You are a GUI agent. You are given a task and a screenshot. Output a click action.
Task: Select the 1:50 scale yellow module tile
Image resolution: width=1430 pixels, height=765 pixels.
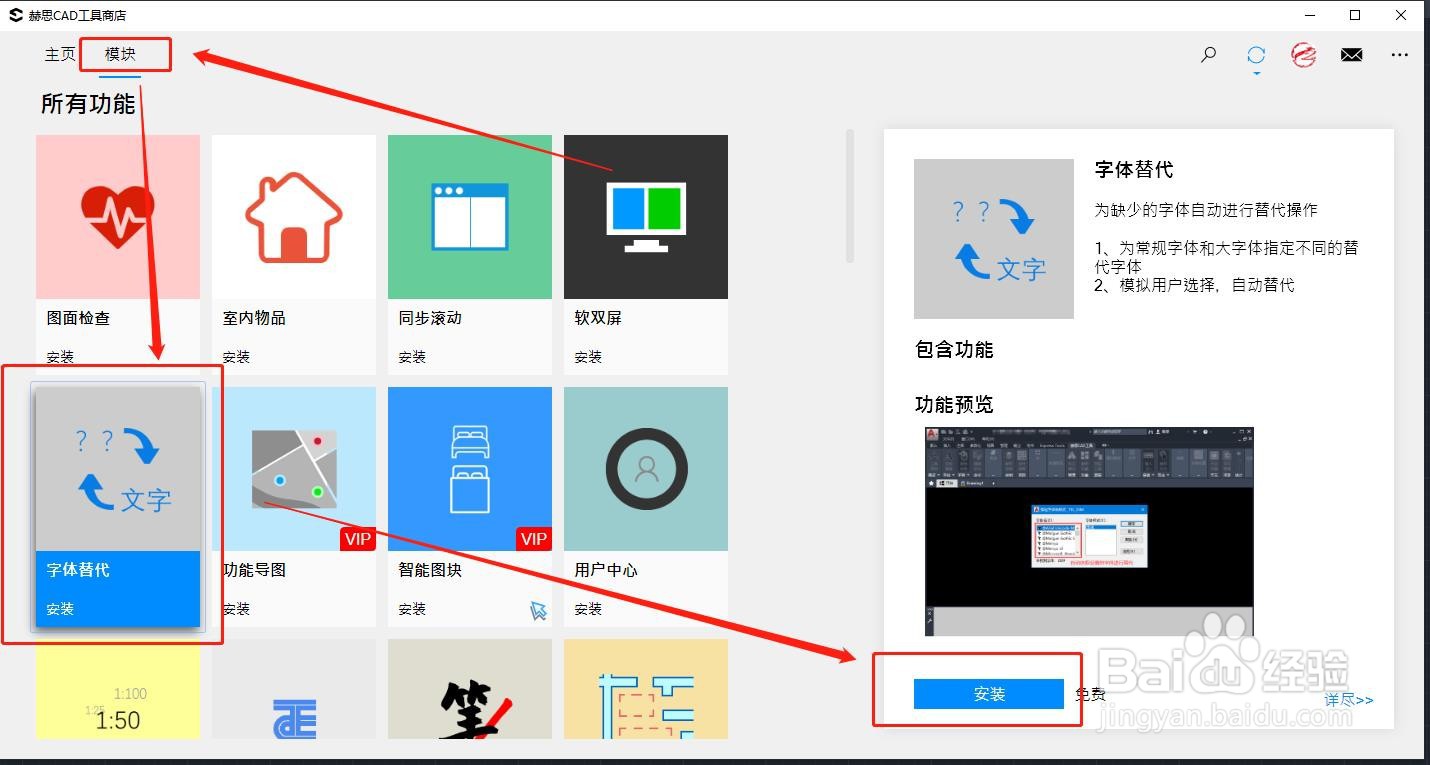pyautogui.click(x=118, y=689)
